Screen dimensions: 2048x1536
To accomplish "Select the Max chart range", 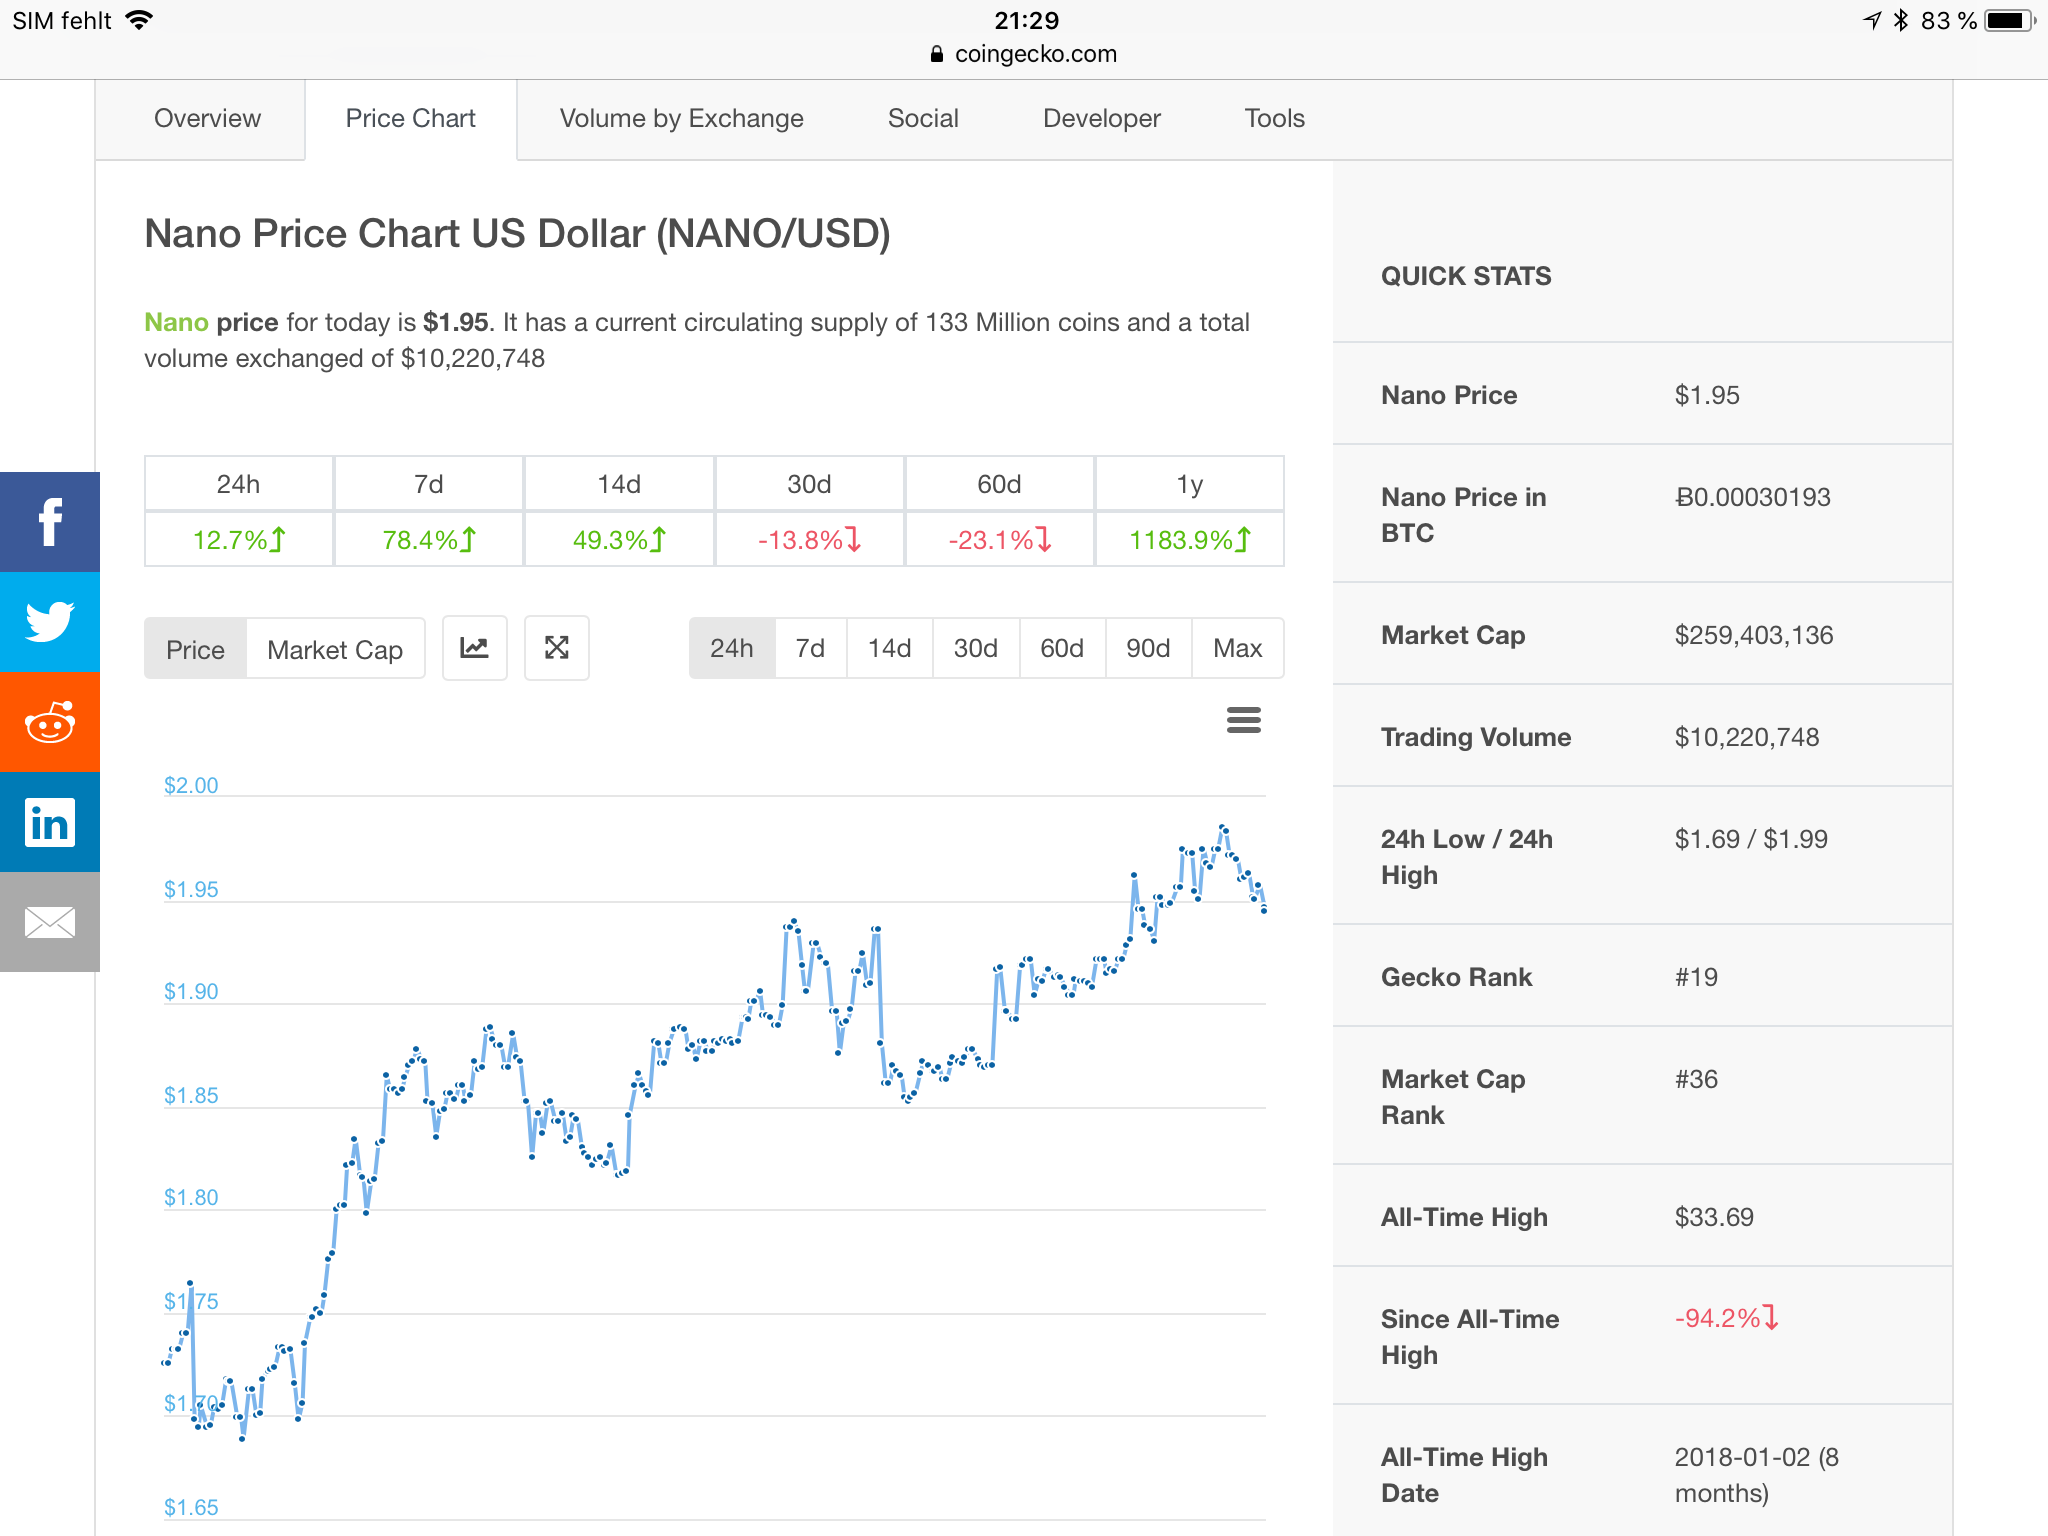I will coord(1237,648).
